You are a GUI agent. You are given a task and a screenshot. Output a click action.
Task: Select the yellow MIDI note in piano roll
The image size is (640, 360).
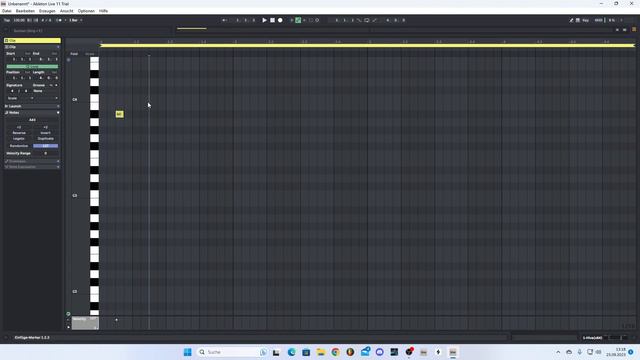click(119, 114)
